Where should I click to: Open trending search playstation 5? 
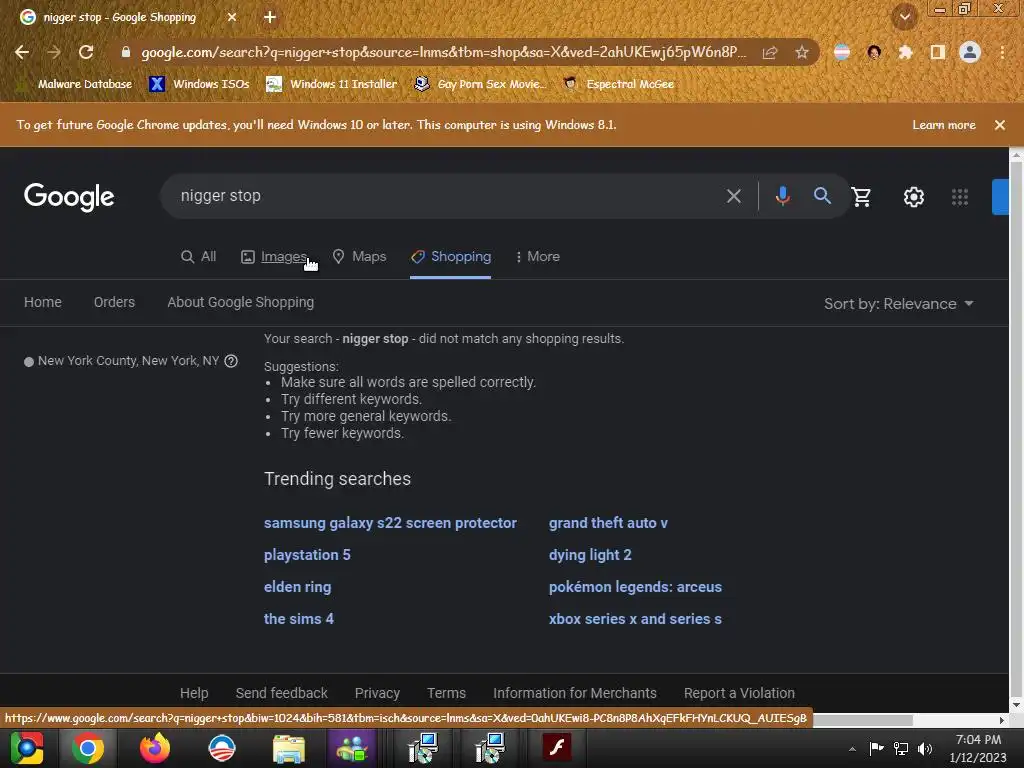(x=307, y=555)
